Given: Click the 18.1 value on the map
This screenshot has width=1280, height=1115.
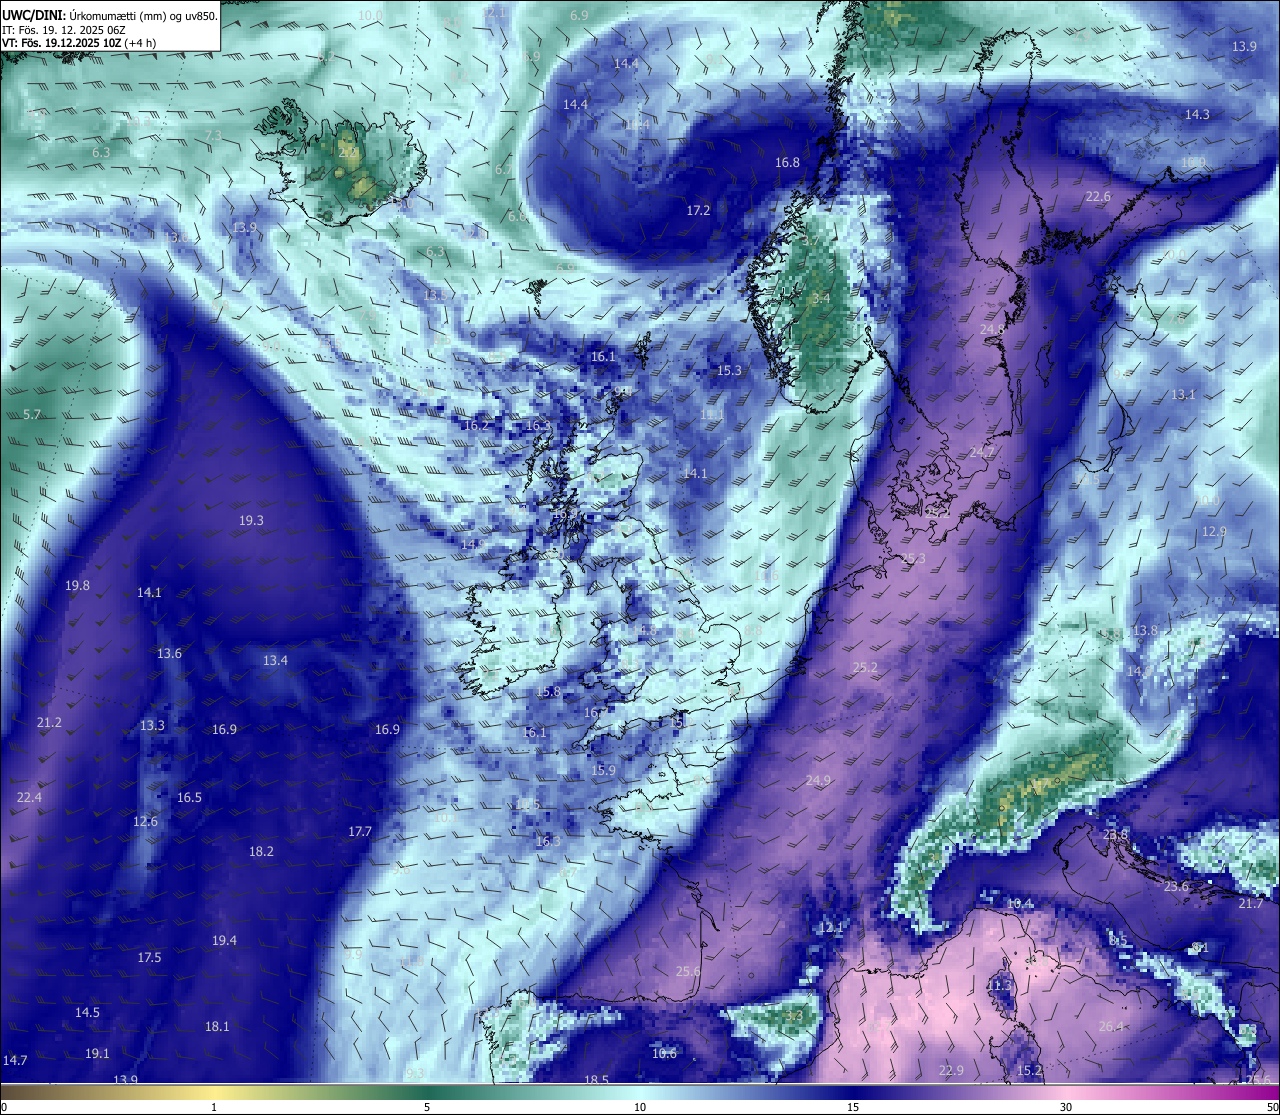Looking at the screenshot, I should [217, 1026].
